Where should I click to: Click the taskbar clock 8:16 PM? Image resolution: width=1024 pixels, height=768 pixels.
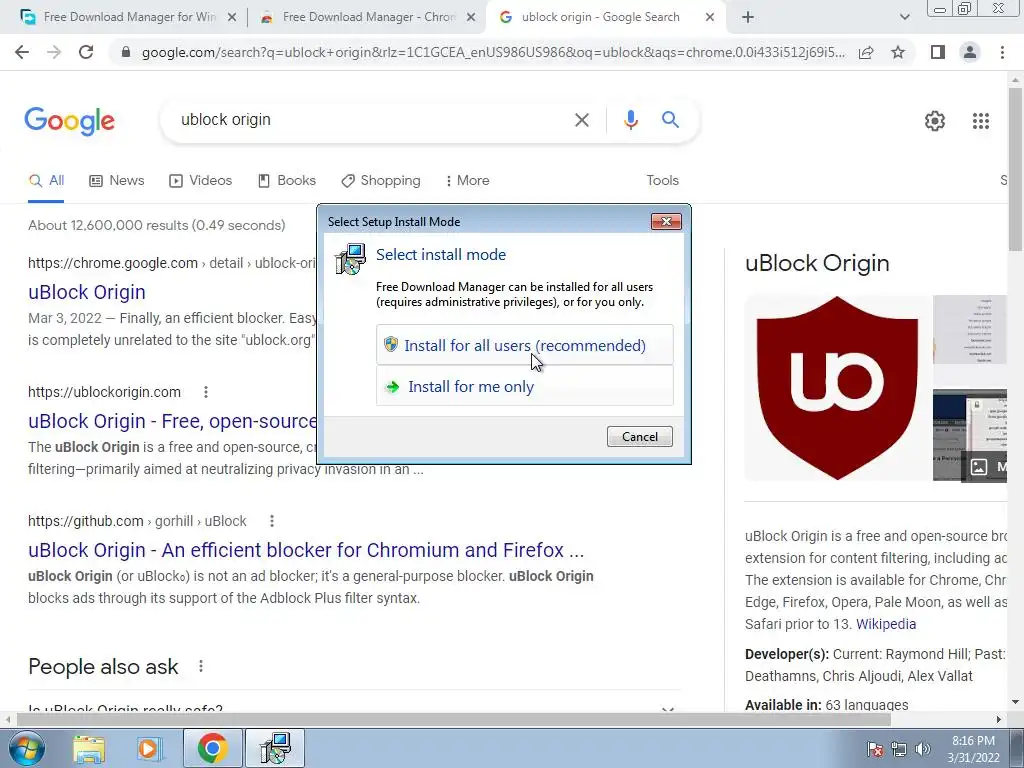(x=973, y=749)
